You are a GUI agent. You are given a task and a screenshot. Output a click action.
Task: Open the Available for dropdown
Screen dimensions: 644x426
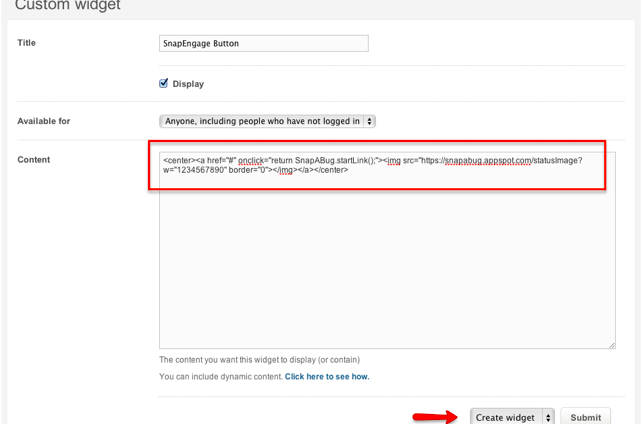click(x=267, y=121)
